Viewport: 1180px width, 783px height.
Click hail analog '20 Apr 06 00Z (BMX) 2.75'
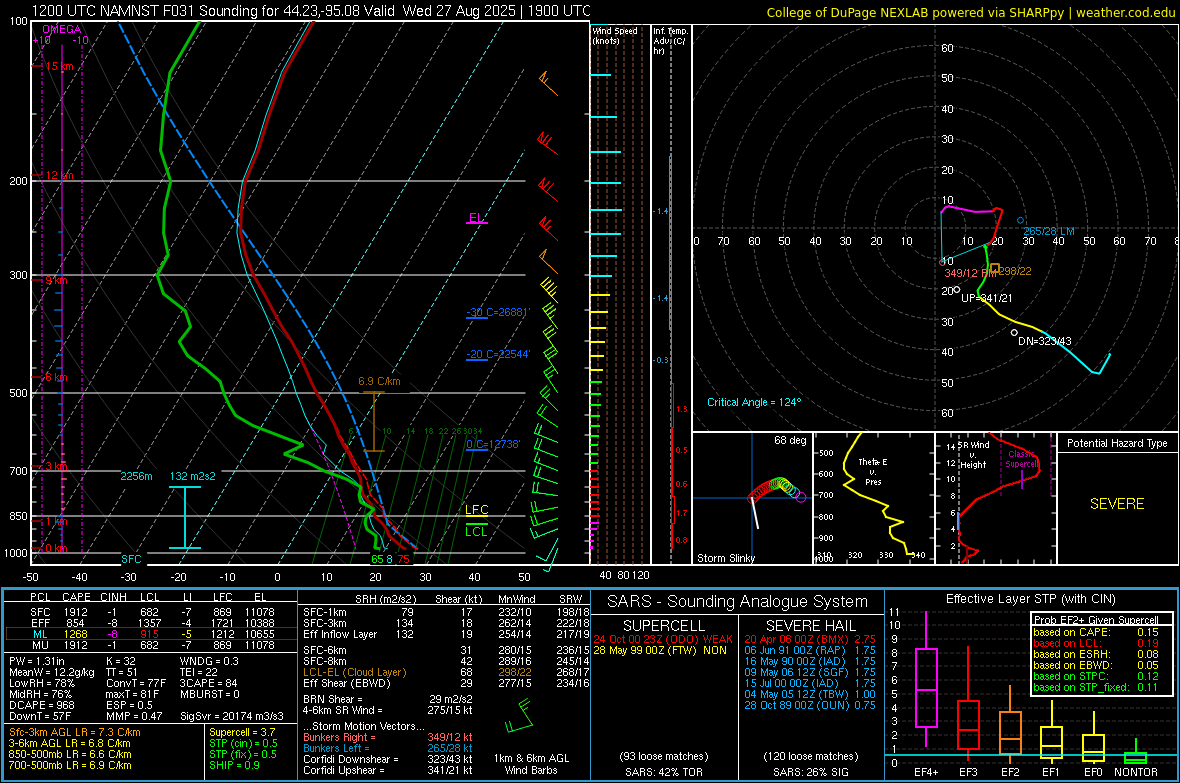pyautogui.click(x=810, y=639)
